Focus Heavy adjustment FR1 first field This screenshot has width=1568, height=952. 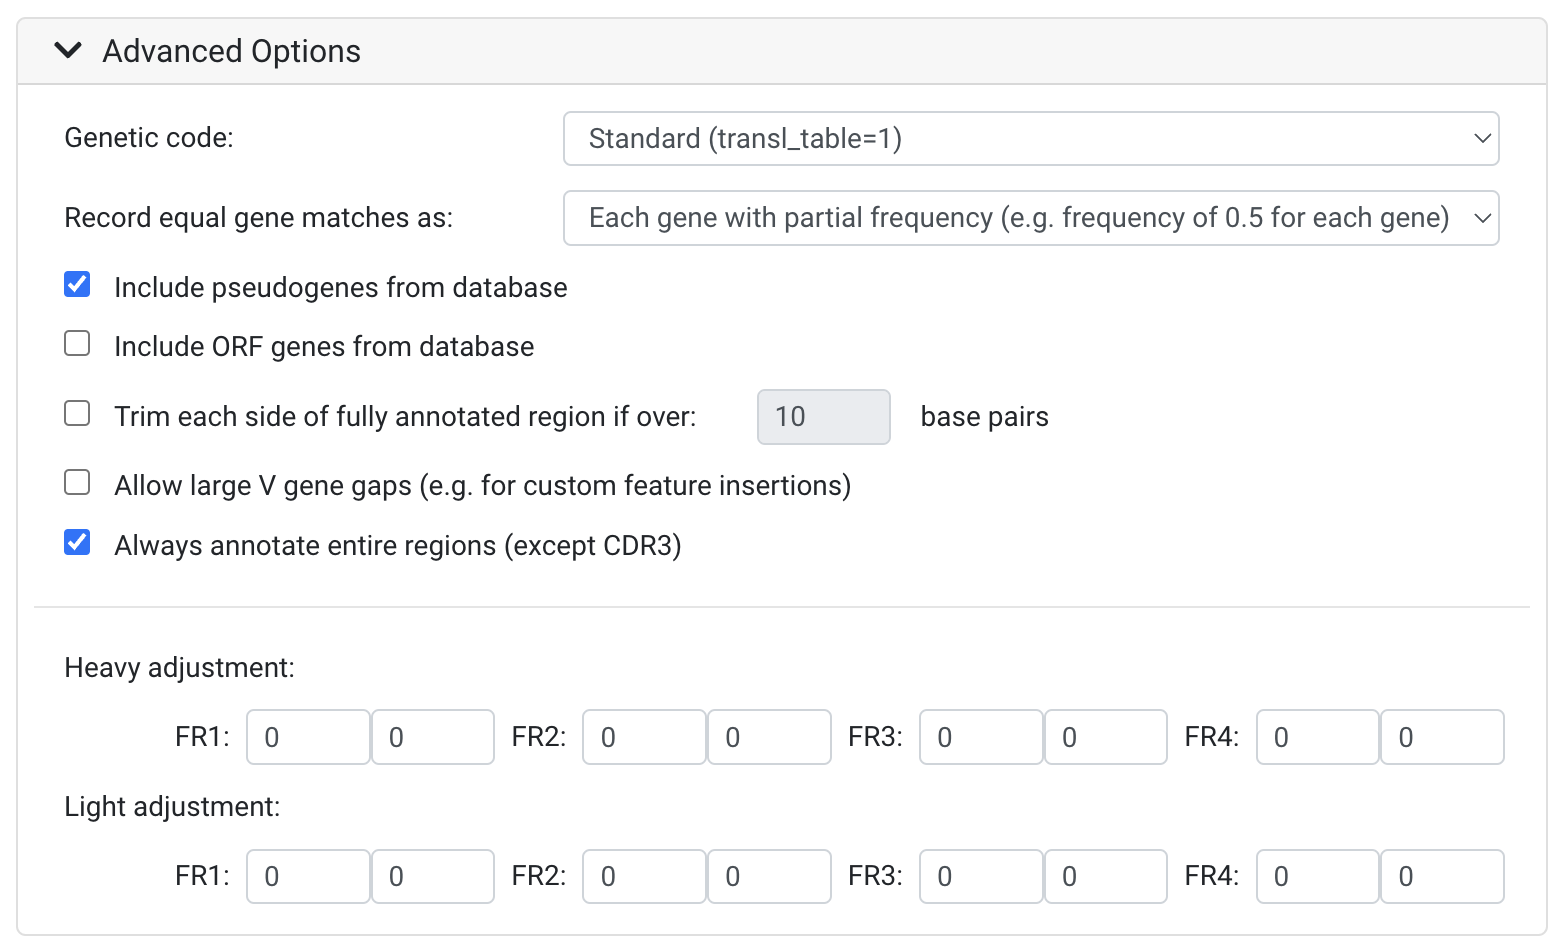tap(308, 737)
